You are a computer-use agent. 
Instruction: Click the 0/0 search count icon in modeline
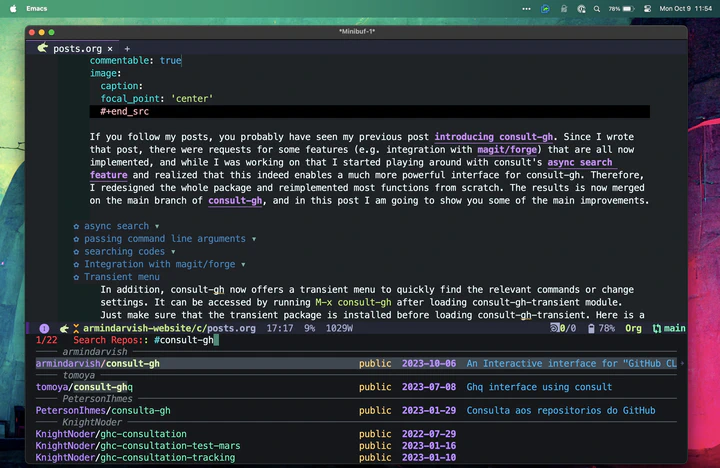[563, 328]
